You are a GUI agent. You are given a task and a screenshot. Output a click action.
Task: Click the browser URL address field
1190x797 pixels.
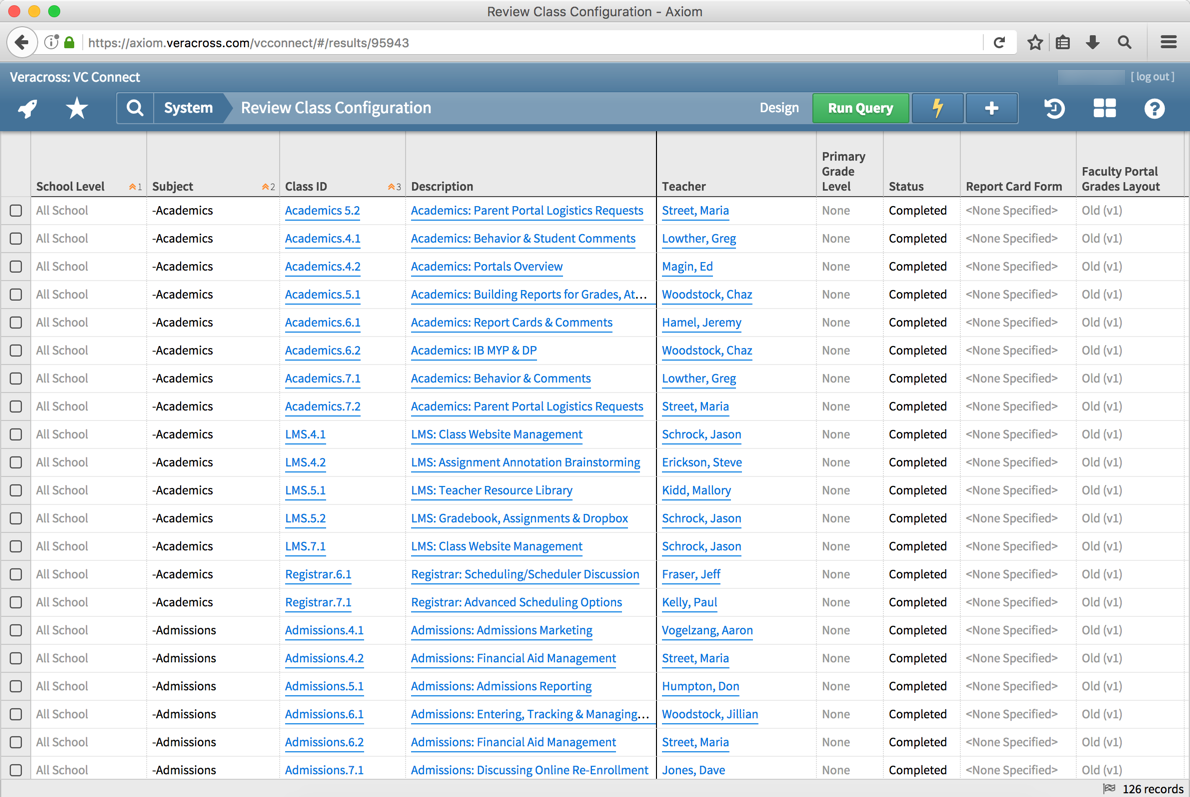point(530,43)
